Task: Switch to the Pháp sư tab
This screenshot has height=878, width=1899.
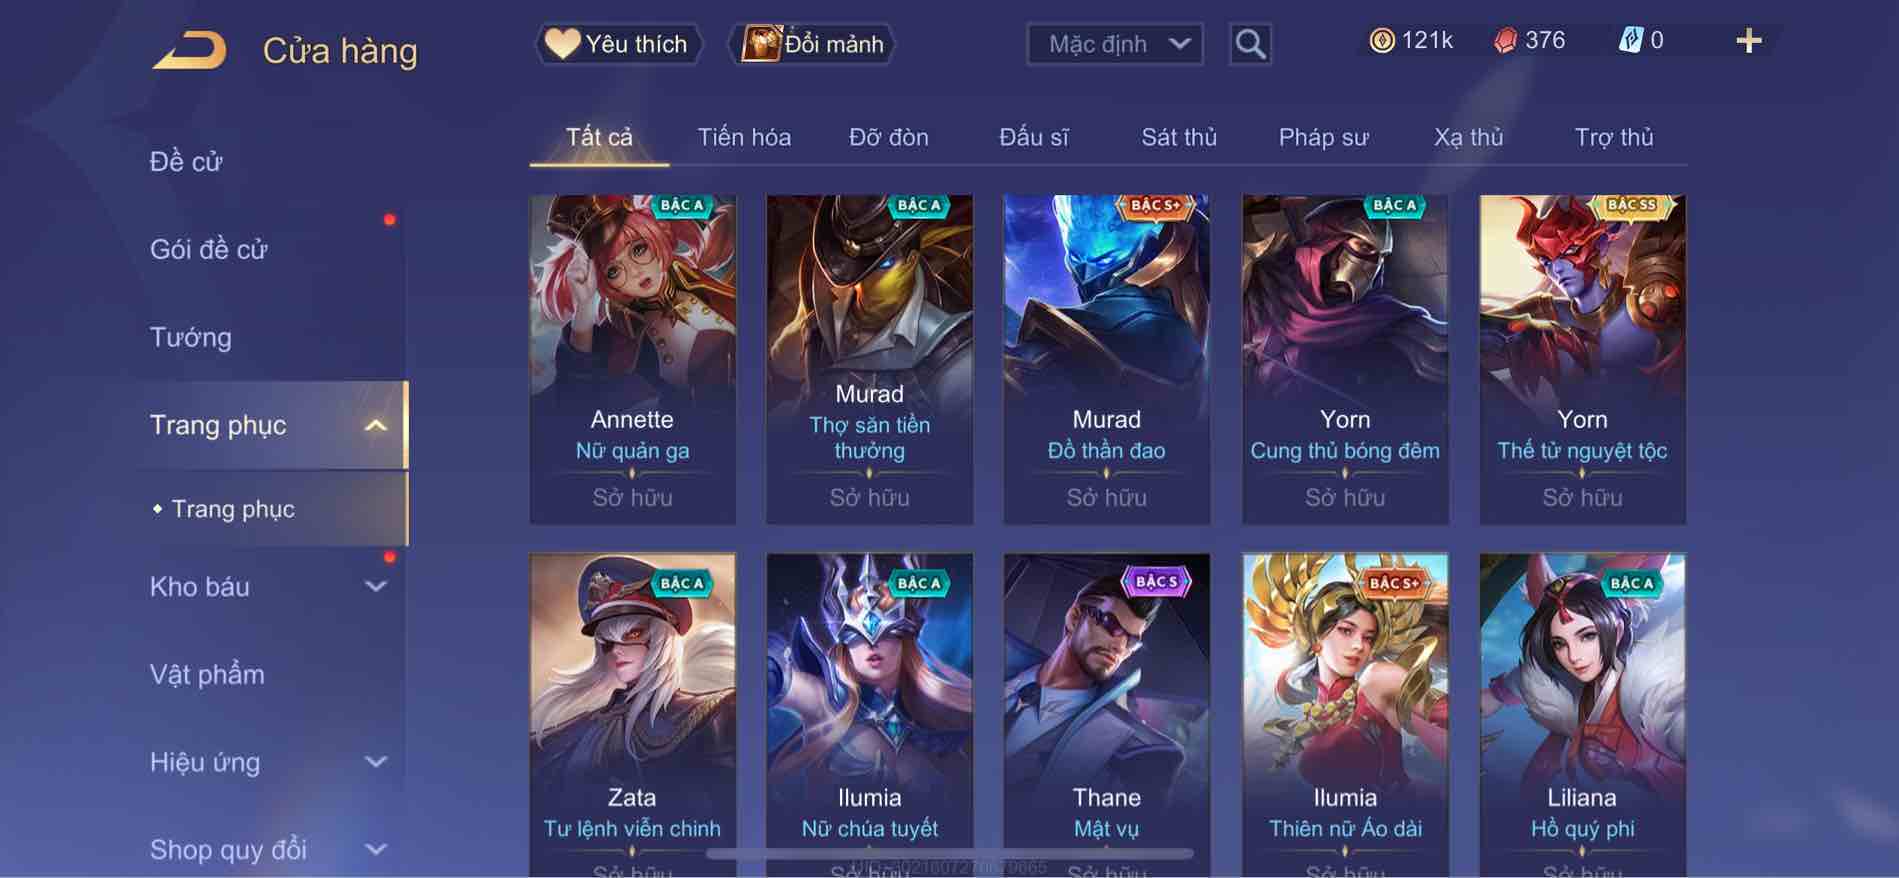Action: pyautogui.click(x=1323, y=137)
